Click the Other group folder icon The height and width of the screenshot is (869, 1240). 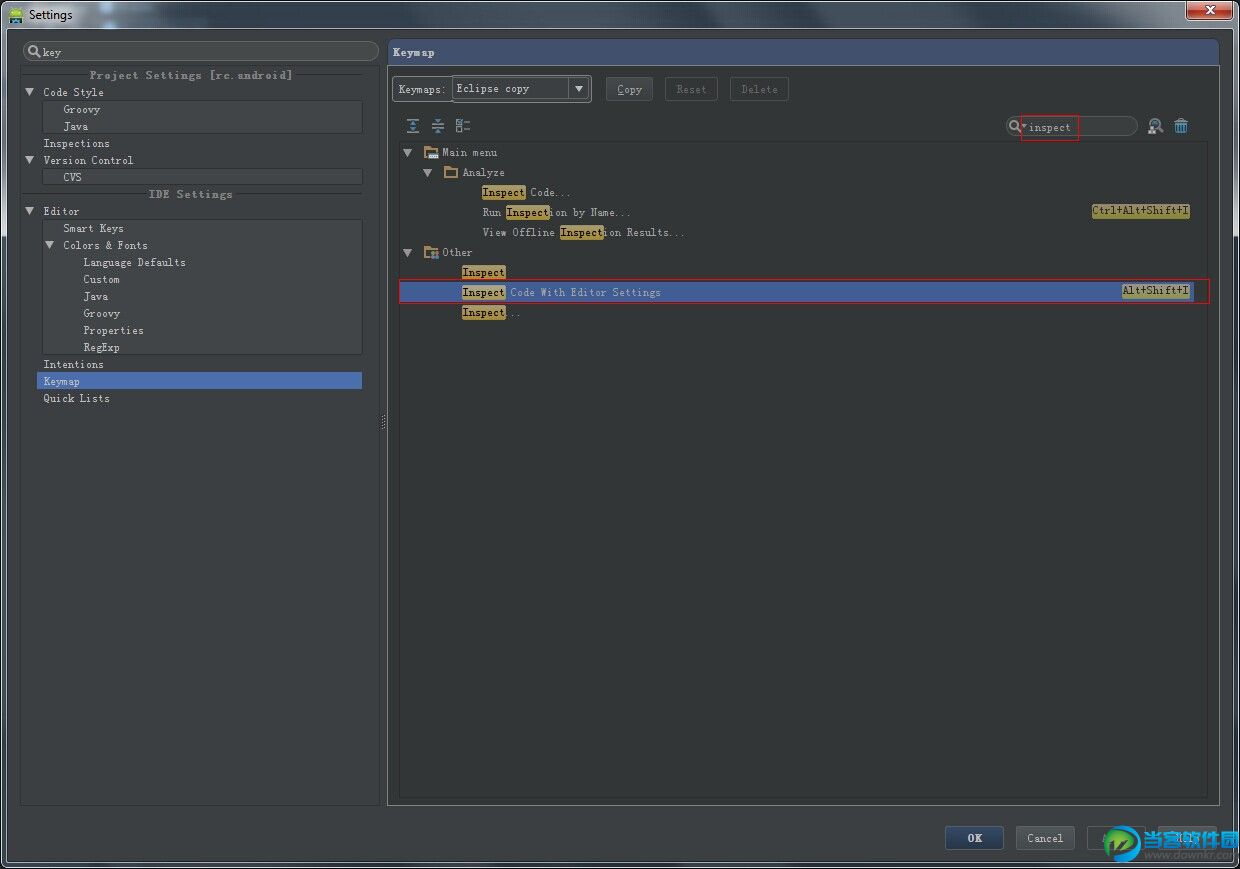[431, 252]
